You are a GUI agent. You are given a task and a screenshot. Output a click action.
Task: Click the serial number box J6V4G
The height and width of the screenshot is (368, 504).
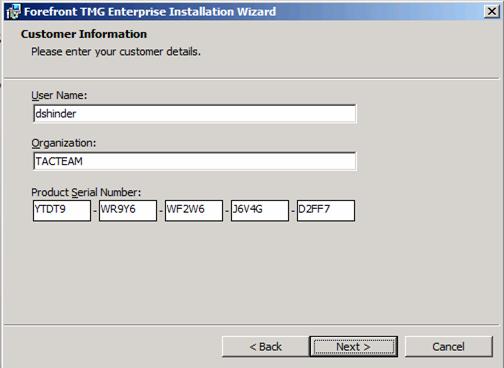pos(260,210)
